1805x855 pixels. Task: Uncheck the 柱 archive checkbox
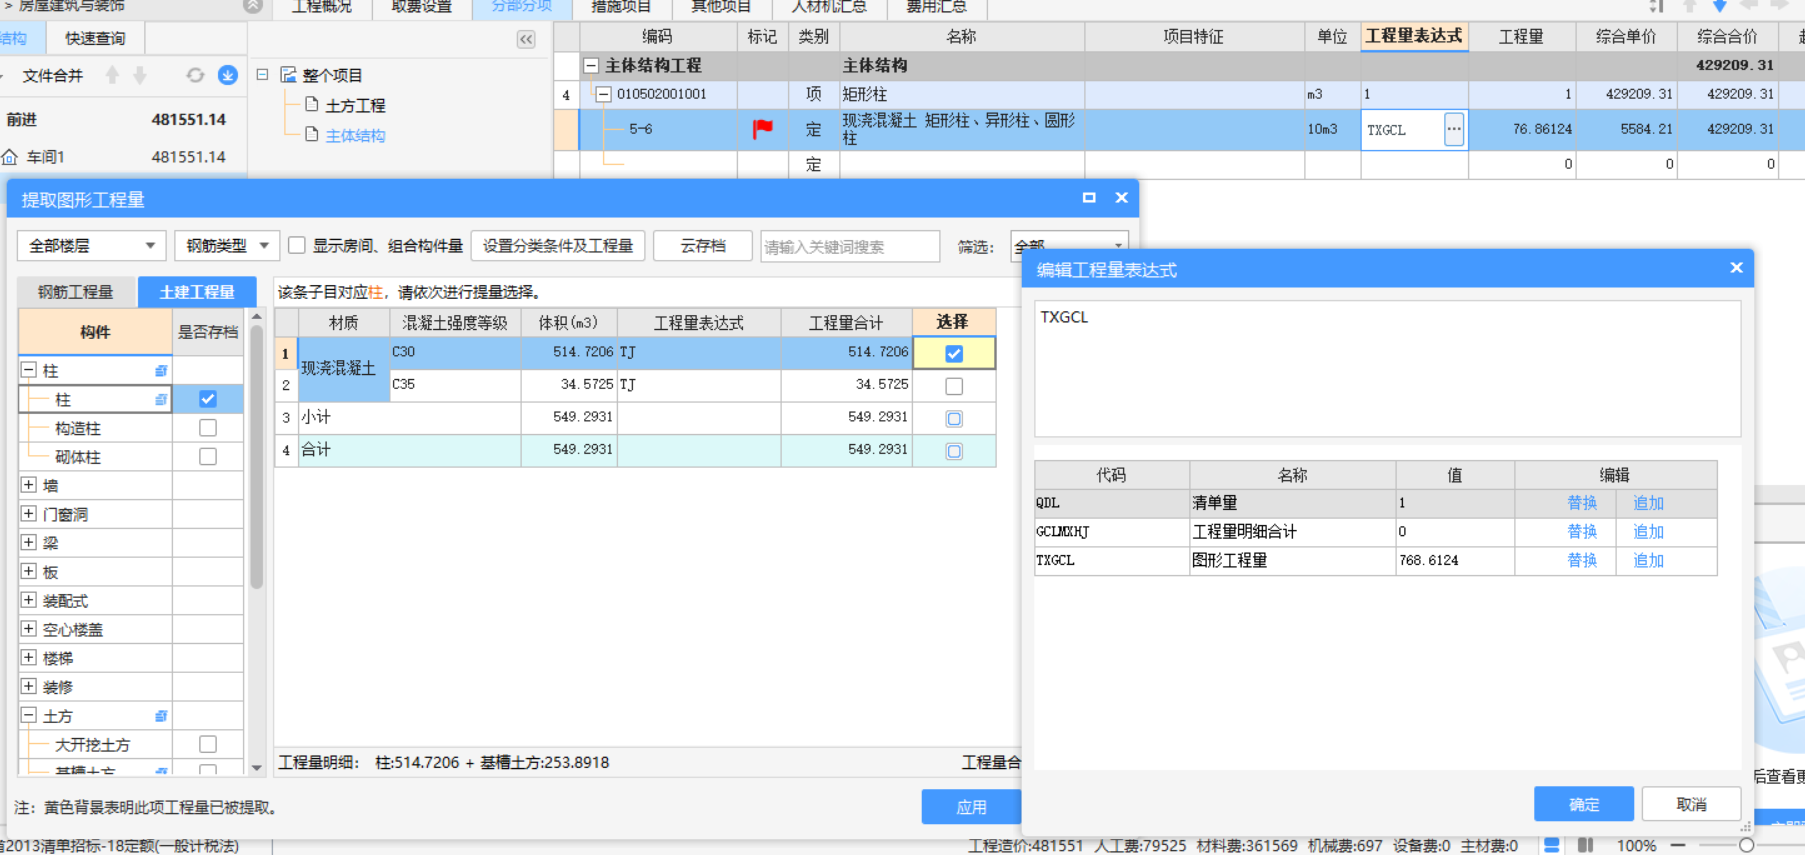208,399
